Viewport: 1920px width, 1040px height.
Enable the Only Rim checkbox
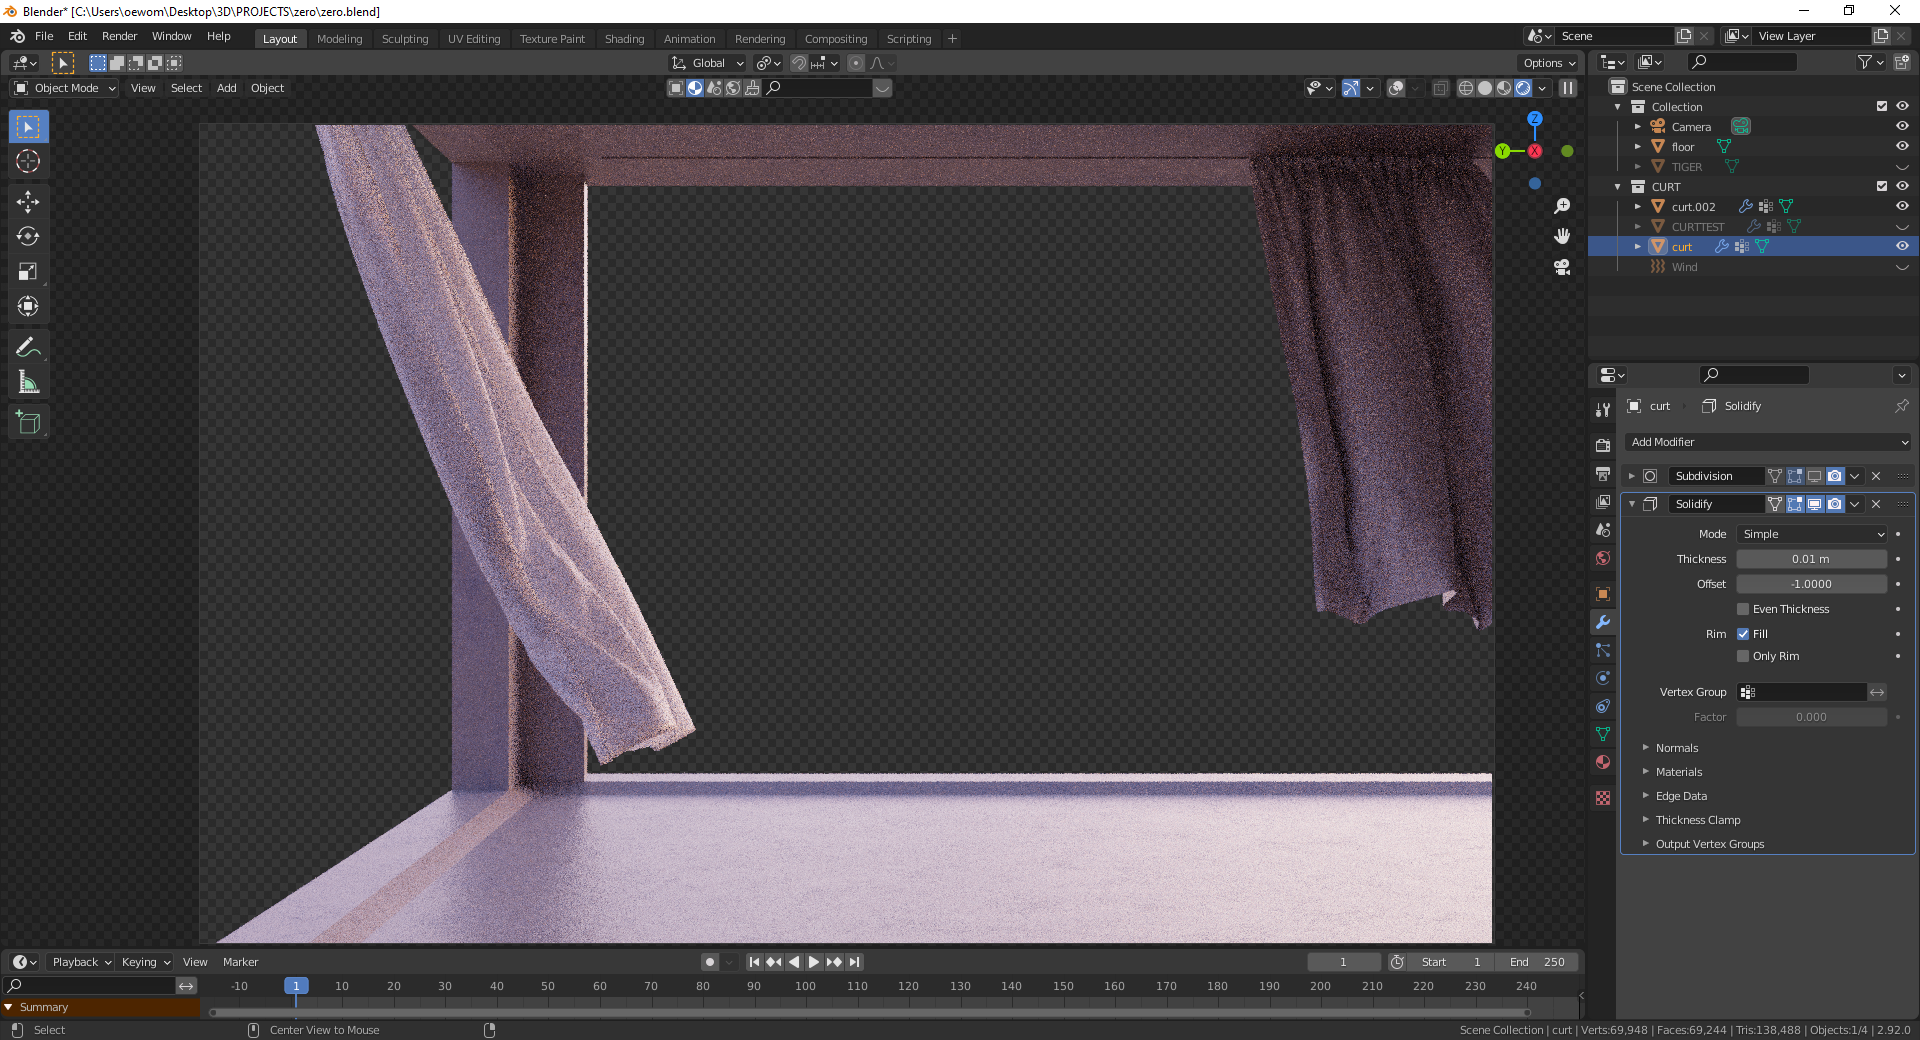coord(1743,656)
